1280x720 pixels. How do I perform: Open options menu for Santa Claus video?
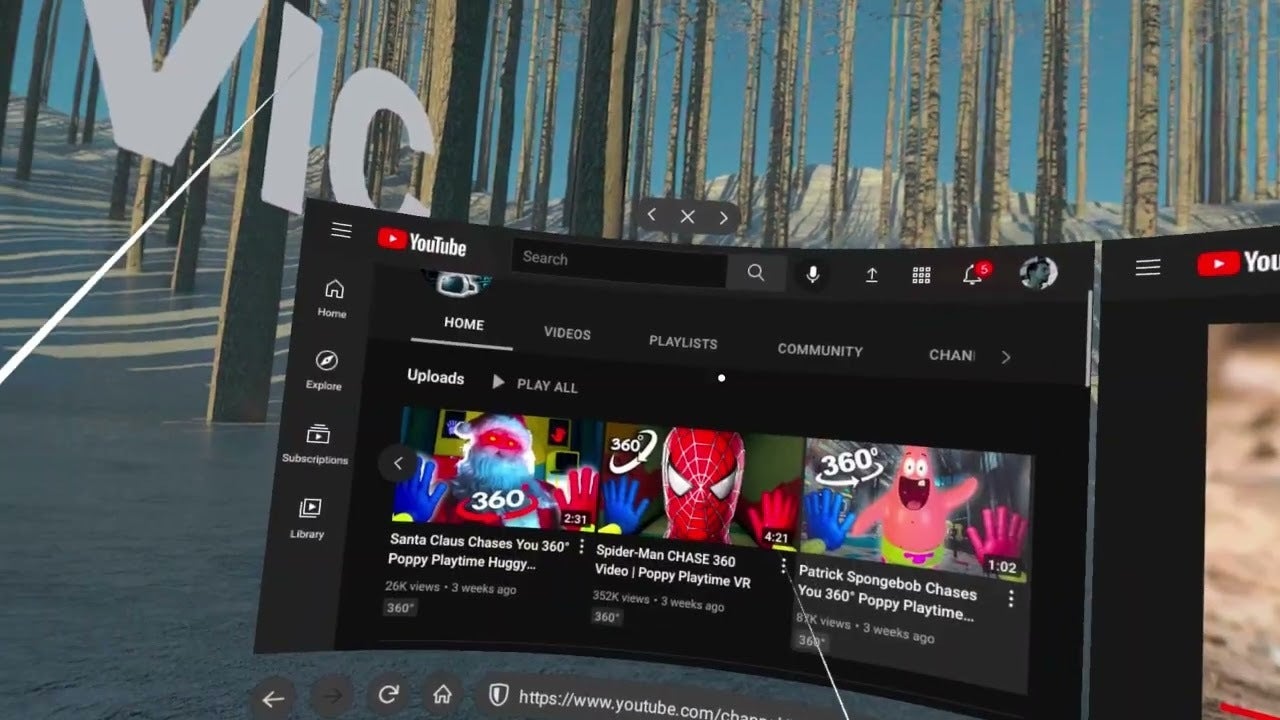click(x=581, y=546)
